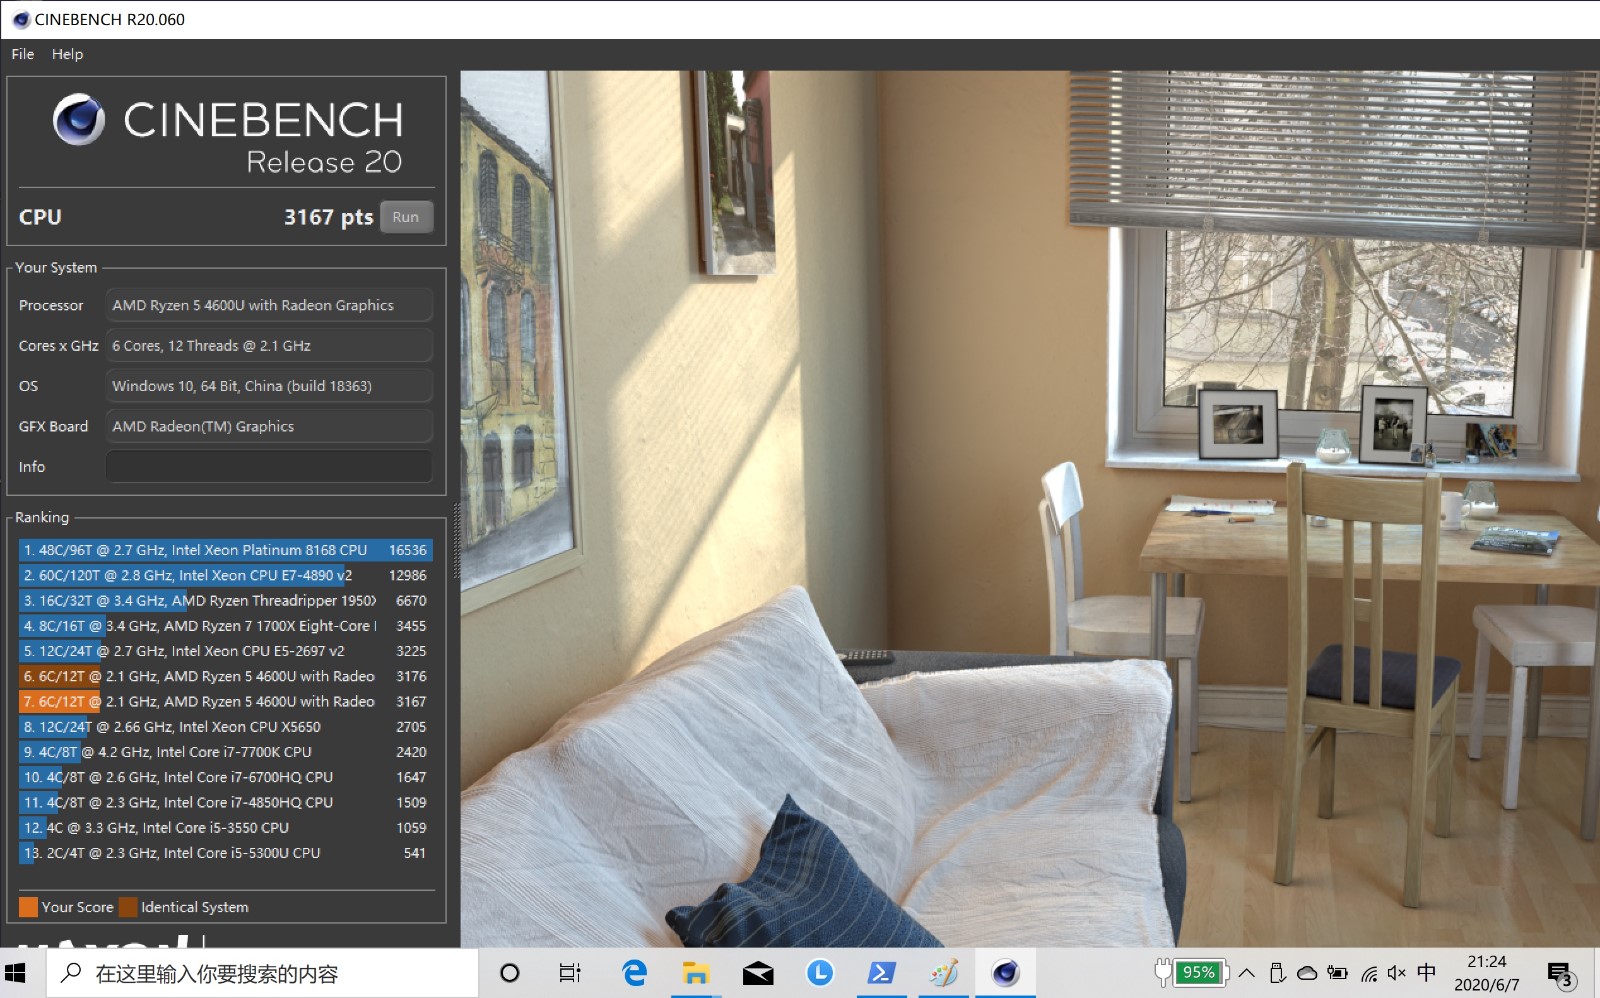
Task: Expand hidden system tray icons chevron
Action: [x=1246, y=973]
